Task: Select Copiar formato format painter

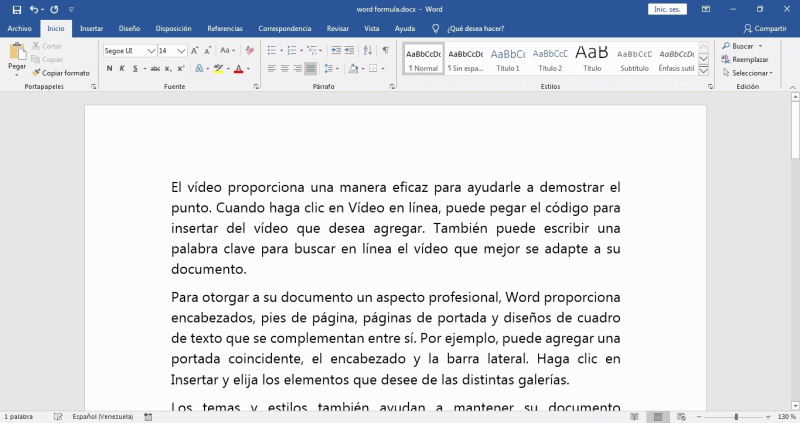Action: coord(60,73)
